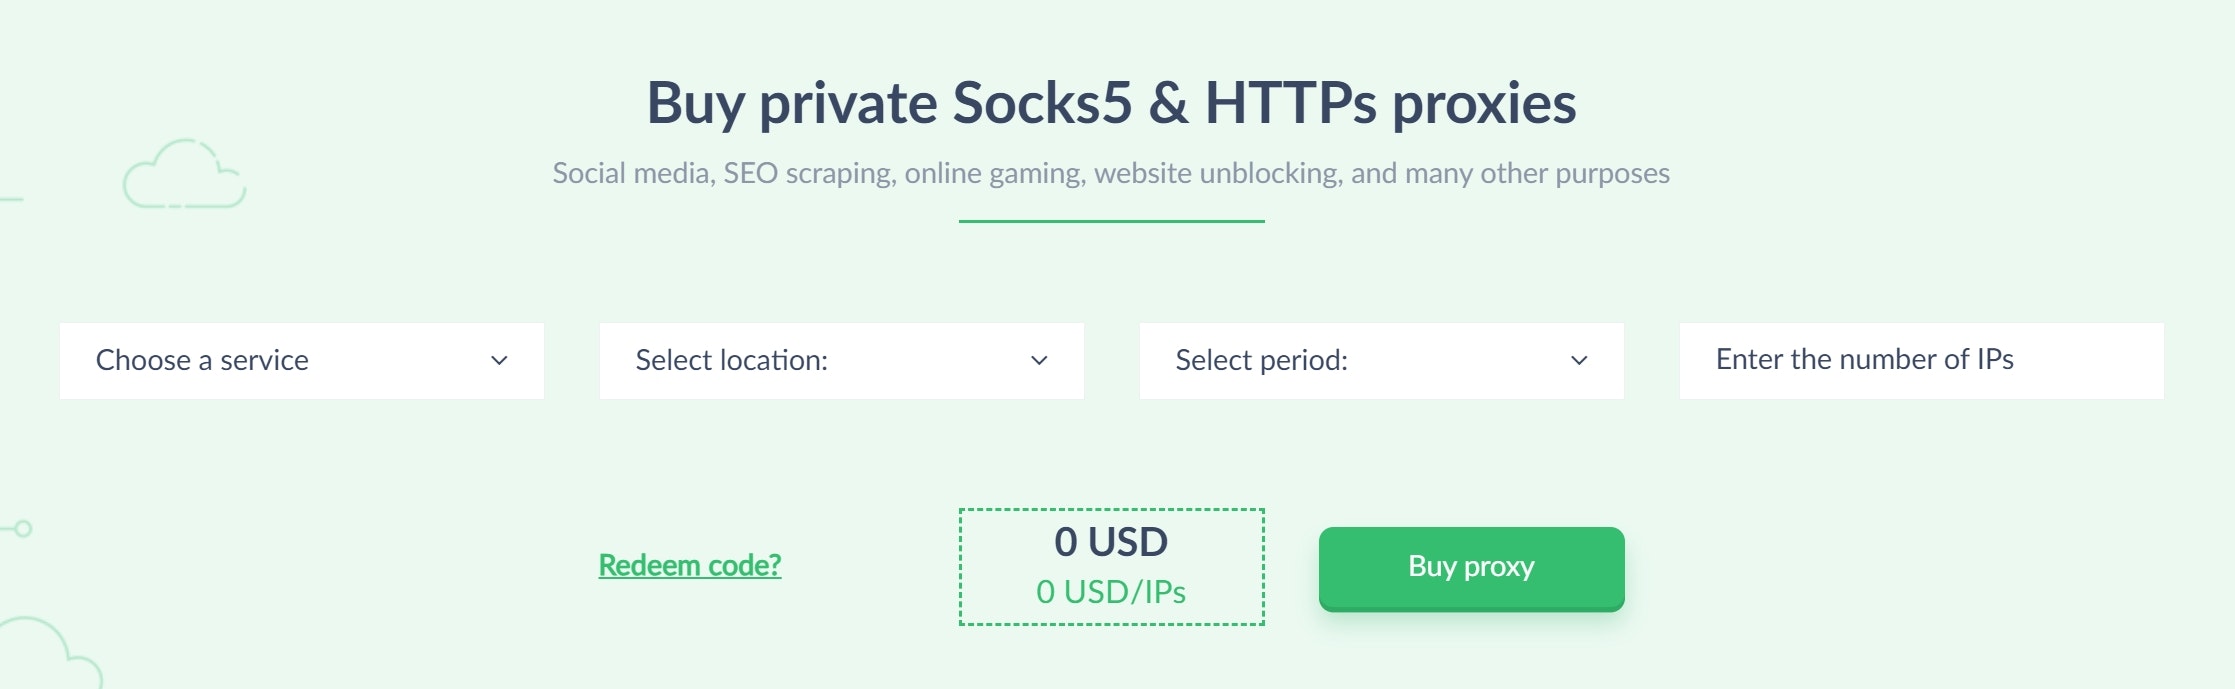Click the chevron arrow beside Select location
The image size is (2235, 689).
(x=1039, y=360)
